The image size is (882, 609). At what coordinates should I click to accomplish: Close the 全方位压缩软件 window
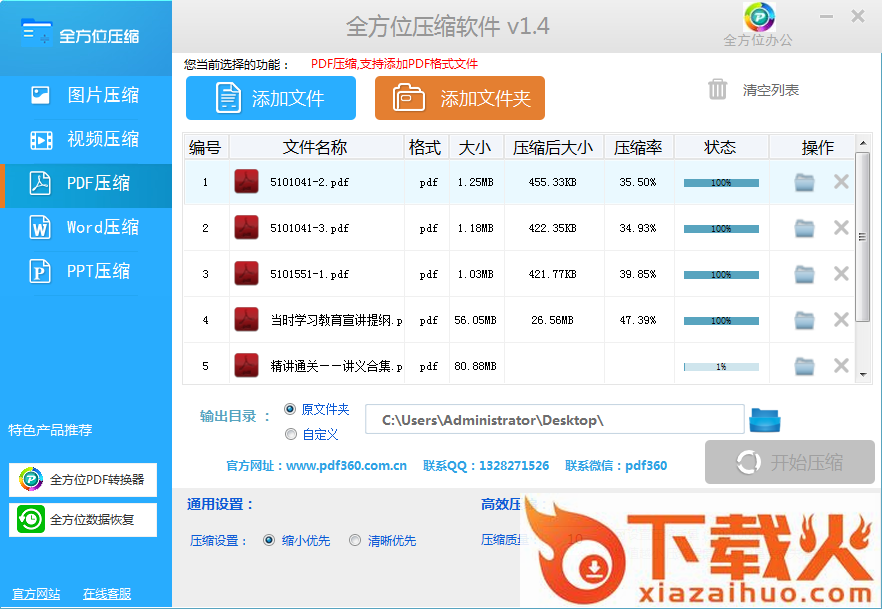[x=858, y=16]
